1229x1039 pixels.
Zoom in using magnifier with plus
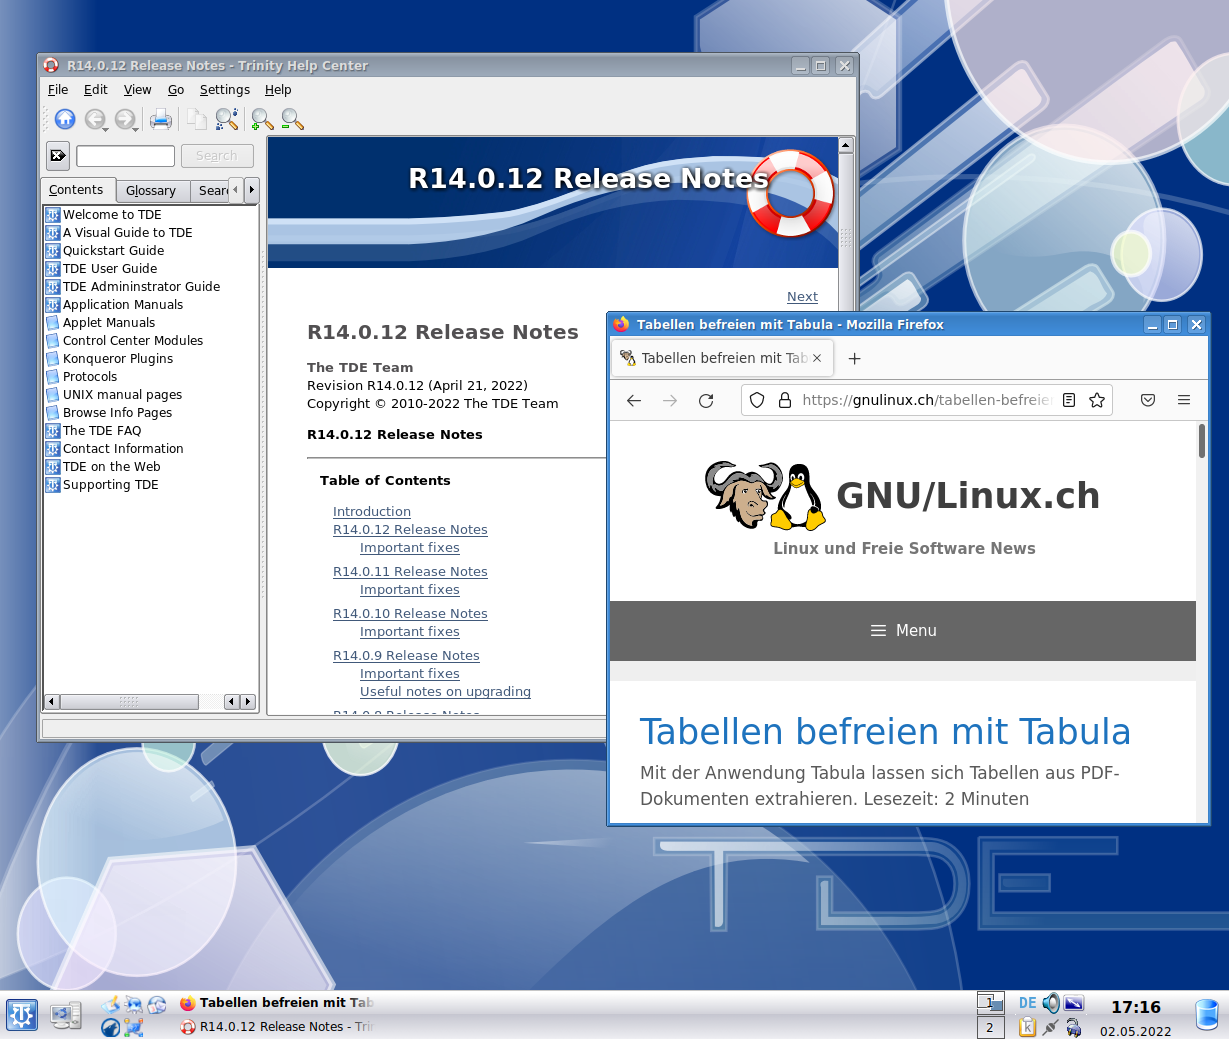(x=262, y=120)
